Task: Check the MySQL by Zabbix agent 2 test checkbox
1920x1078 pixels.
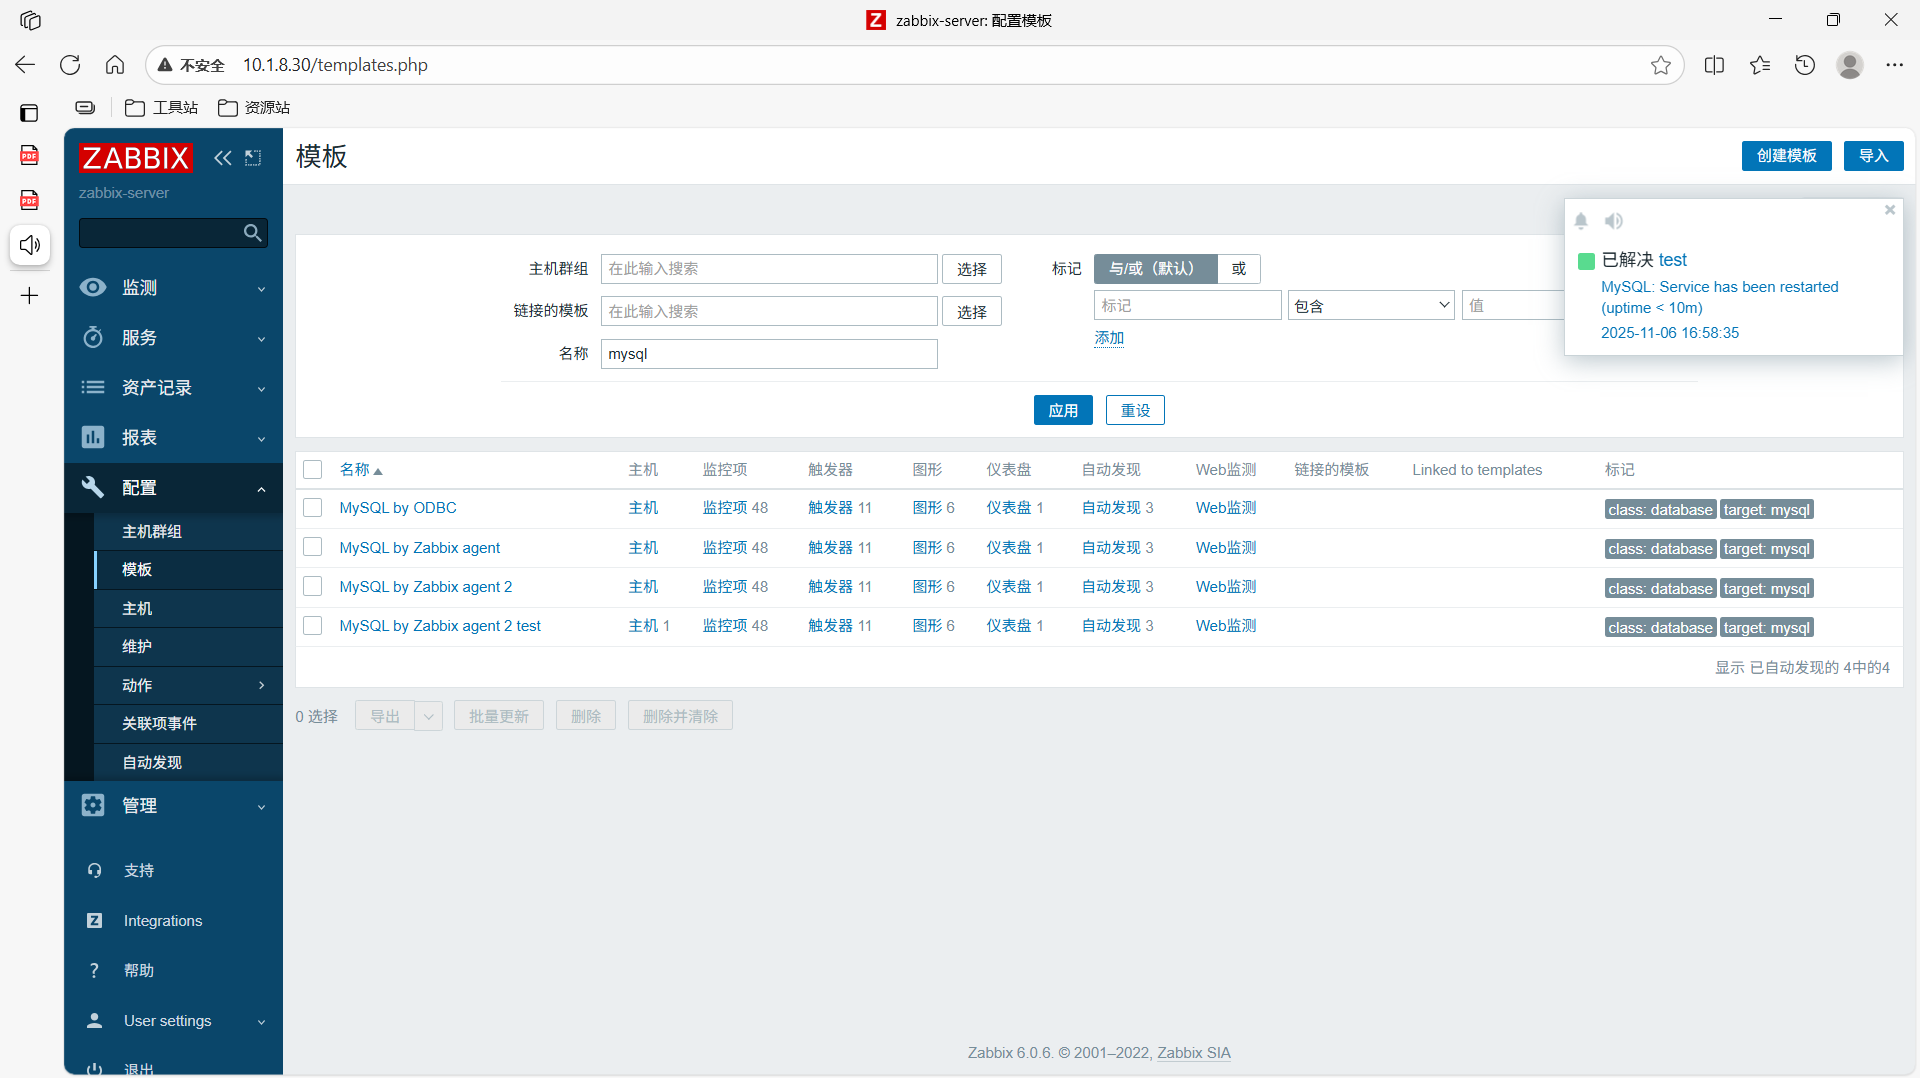Action: [x=313, y=626]
